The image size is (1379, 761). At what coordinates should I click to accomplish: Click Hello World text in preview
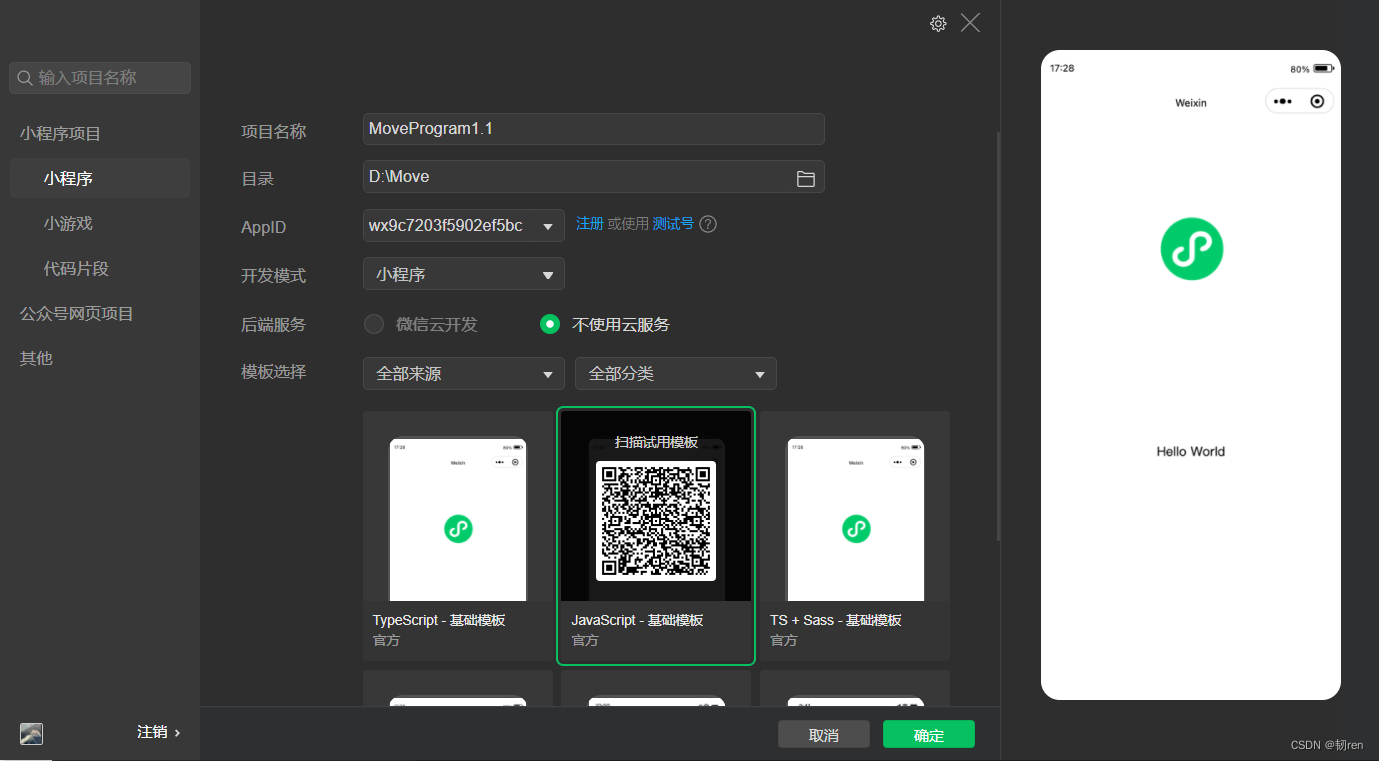pos(1191,451)
